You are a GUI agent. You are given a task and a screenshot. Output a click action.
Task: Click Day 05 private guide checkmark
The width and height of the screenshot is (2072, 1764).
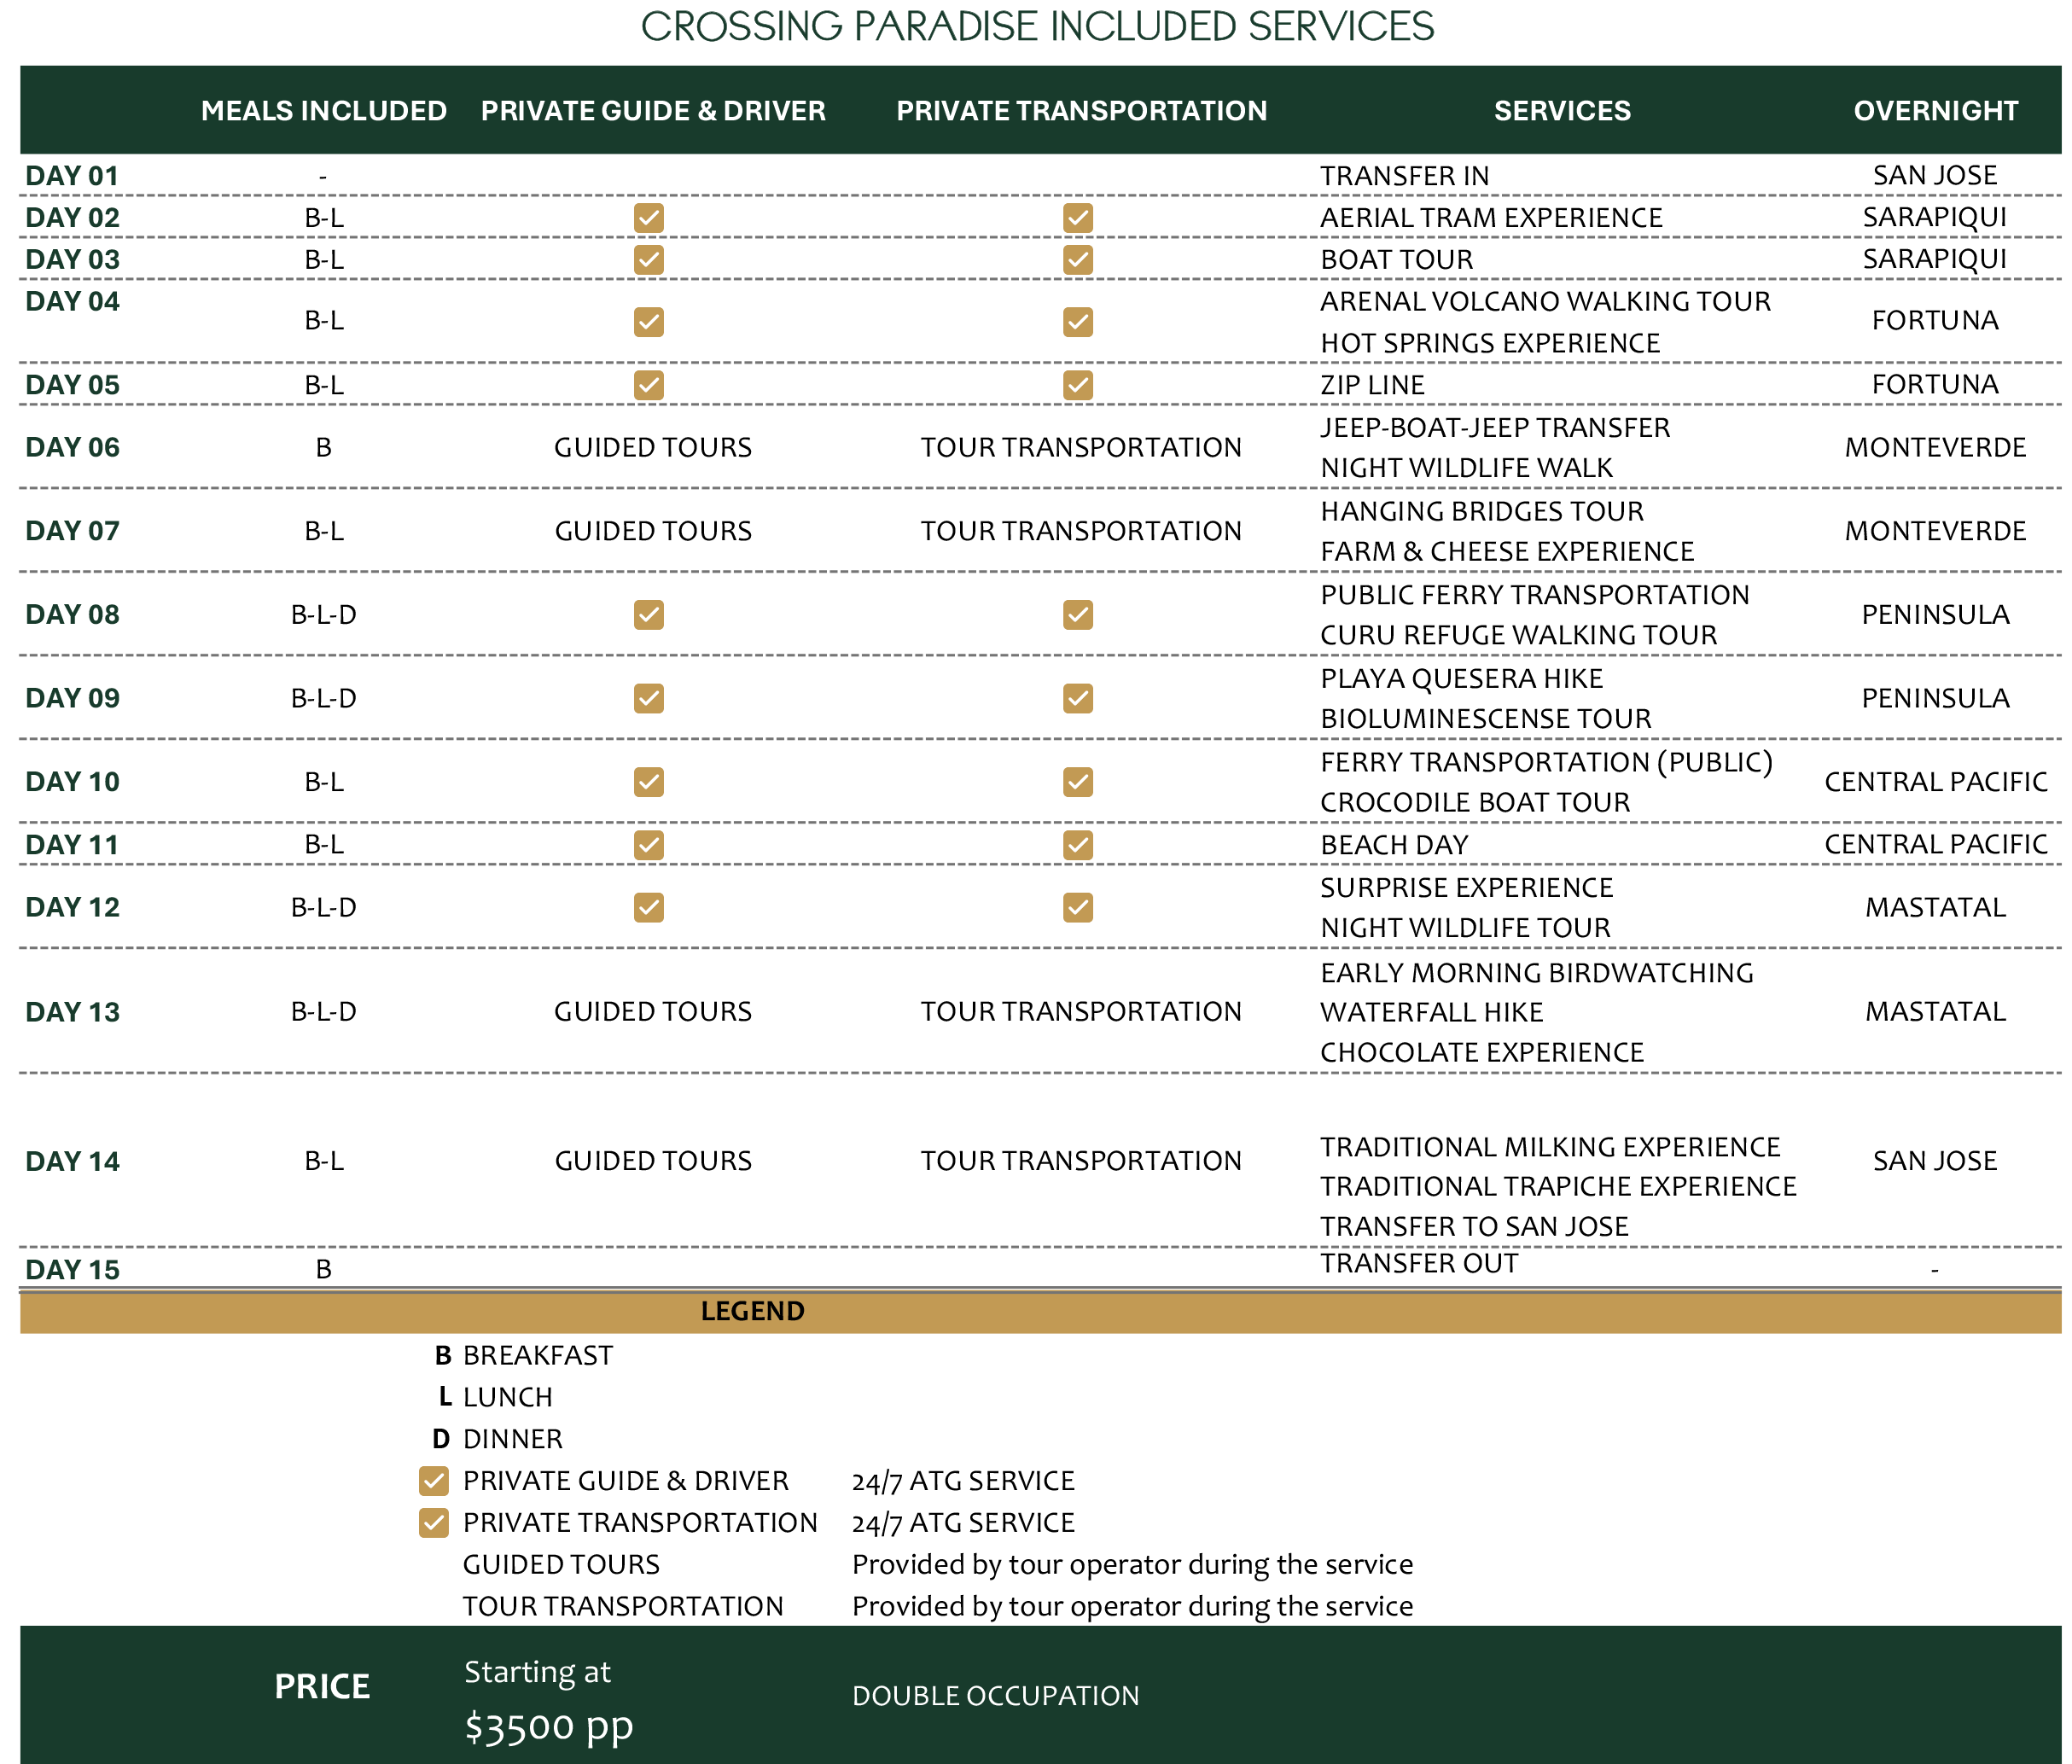click(x=649, y=385)
